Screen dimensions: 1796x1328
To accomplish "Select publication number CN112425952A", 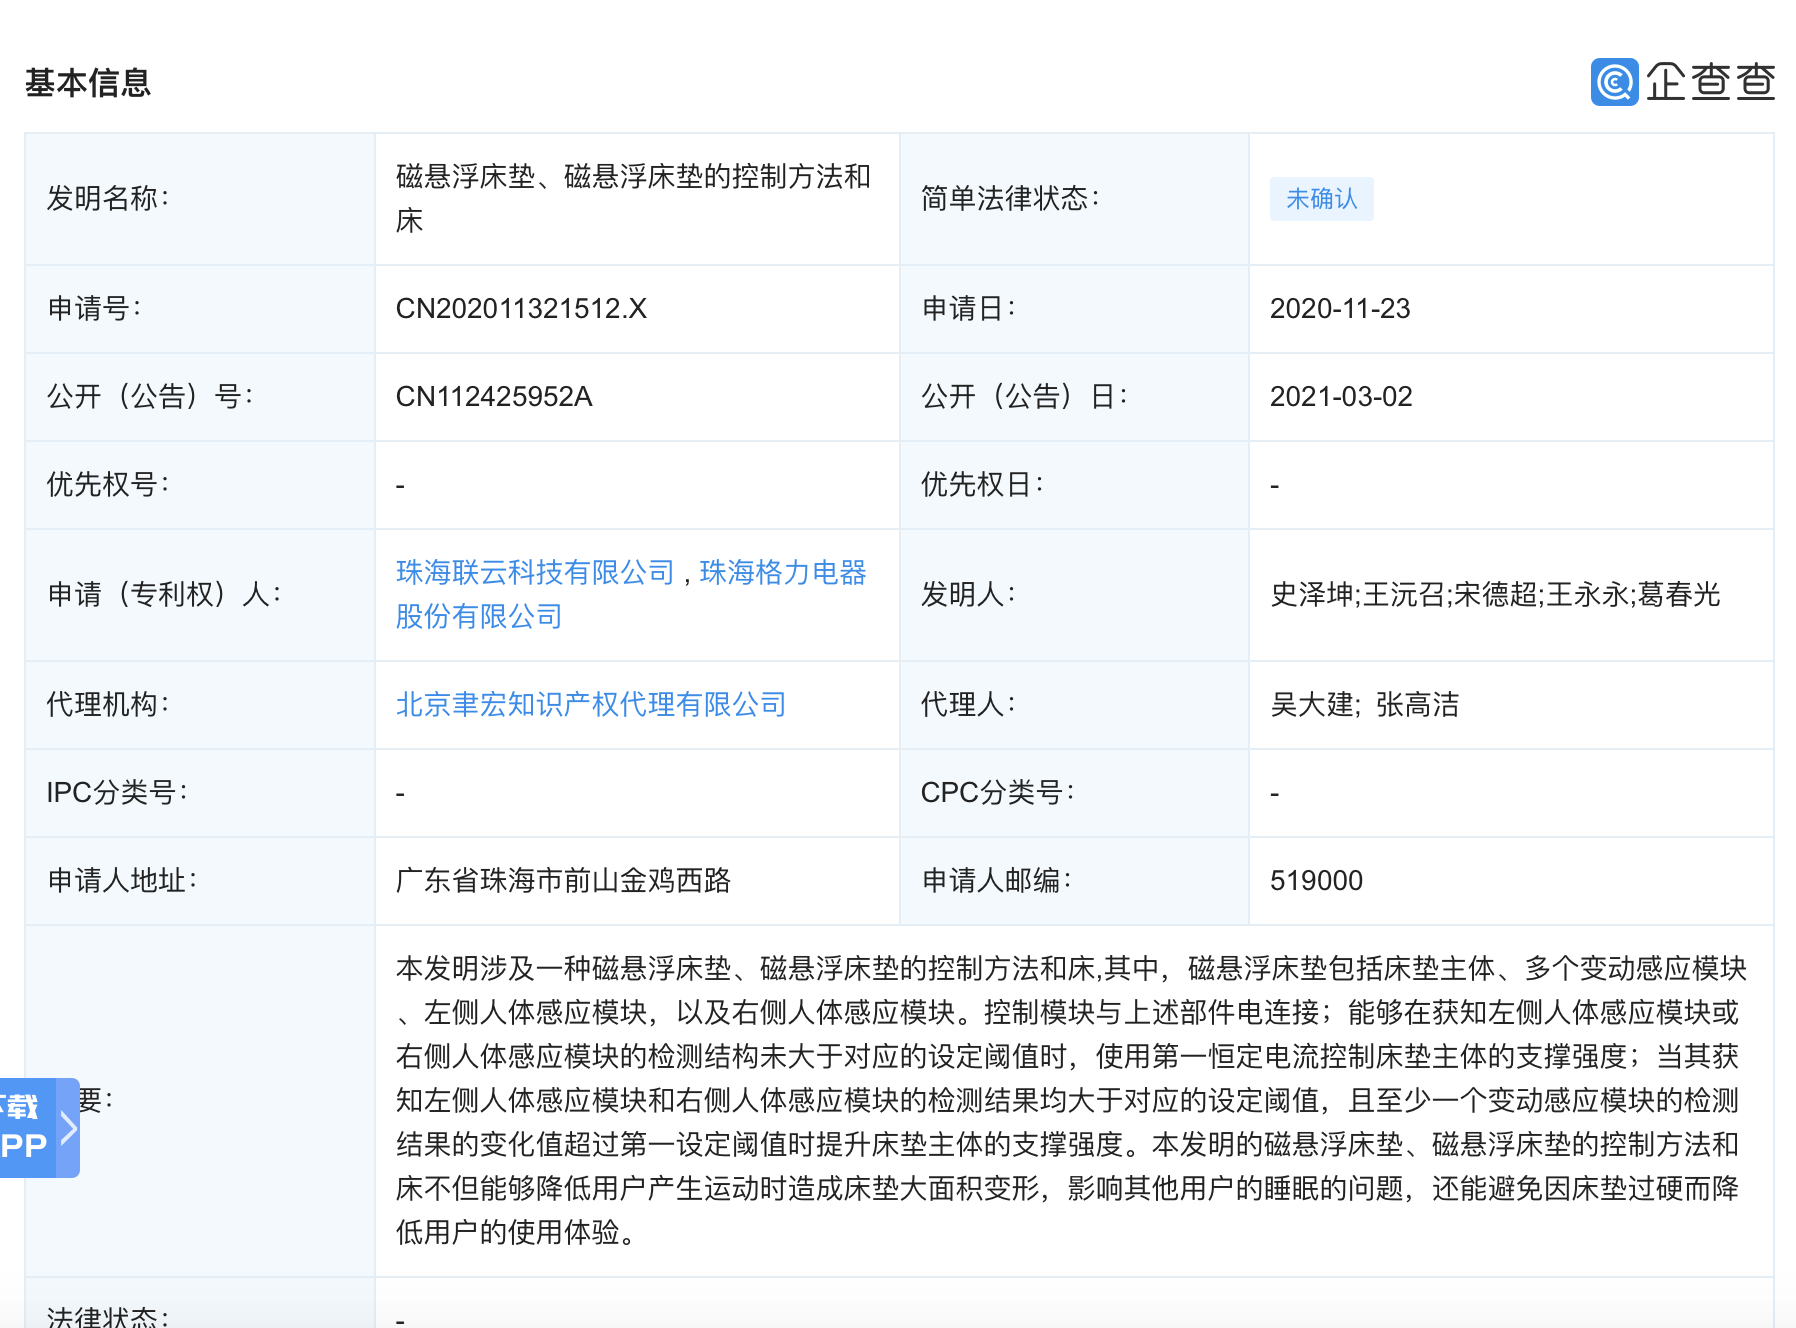I will tap(494, 397).
